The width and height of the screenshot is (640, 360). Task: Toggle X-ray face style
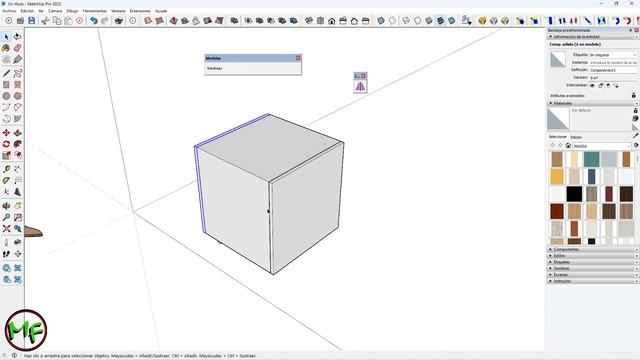381,20
